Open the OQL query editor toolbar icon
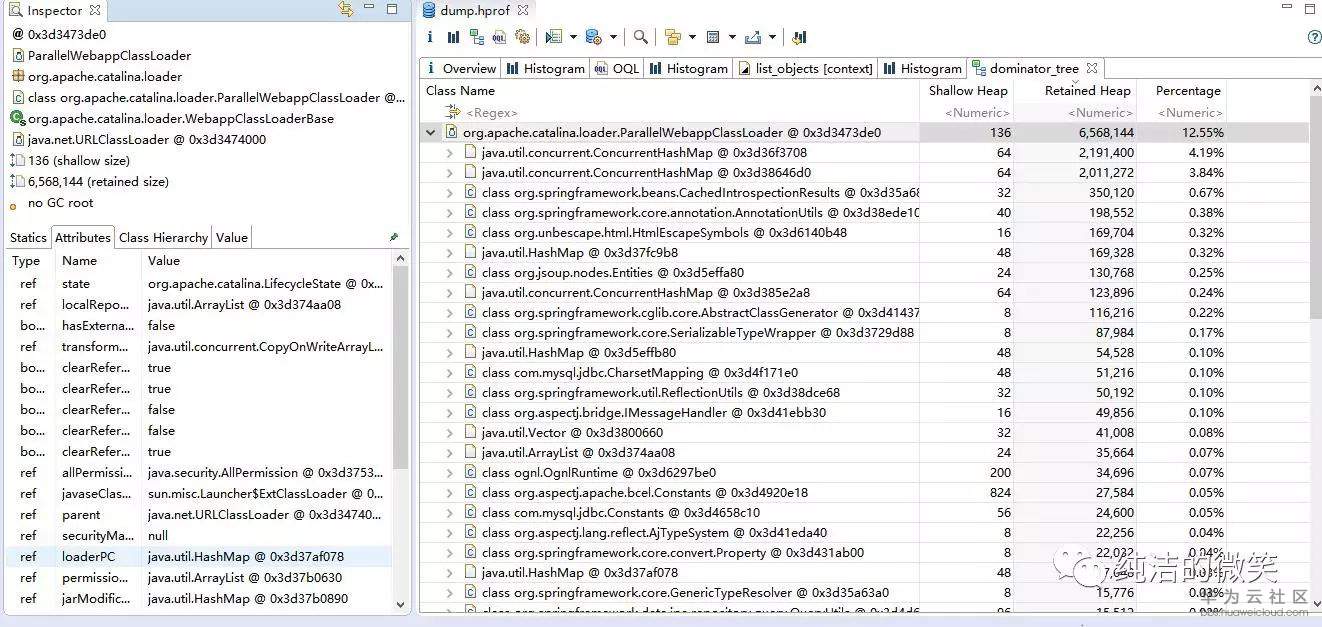Screen dimensions: 1322x627 [x=499, y=37]
